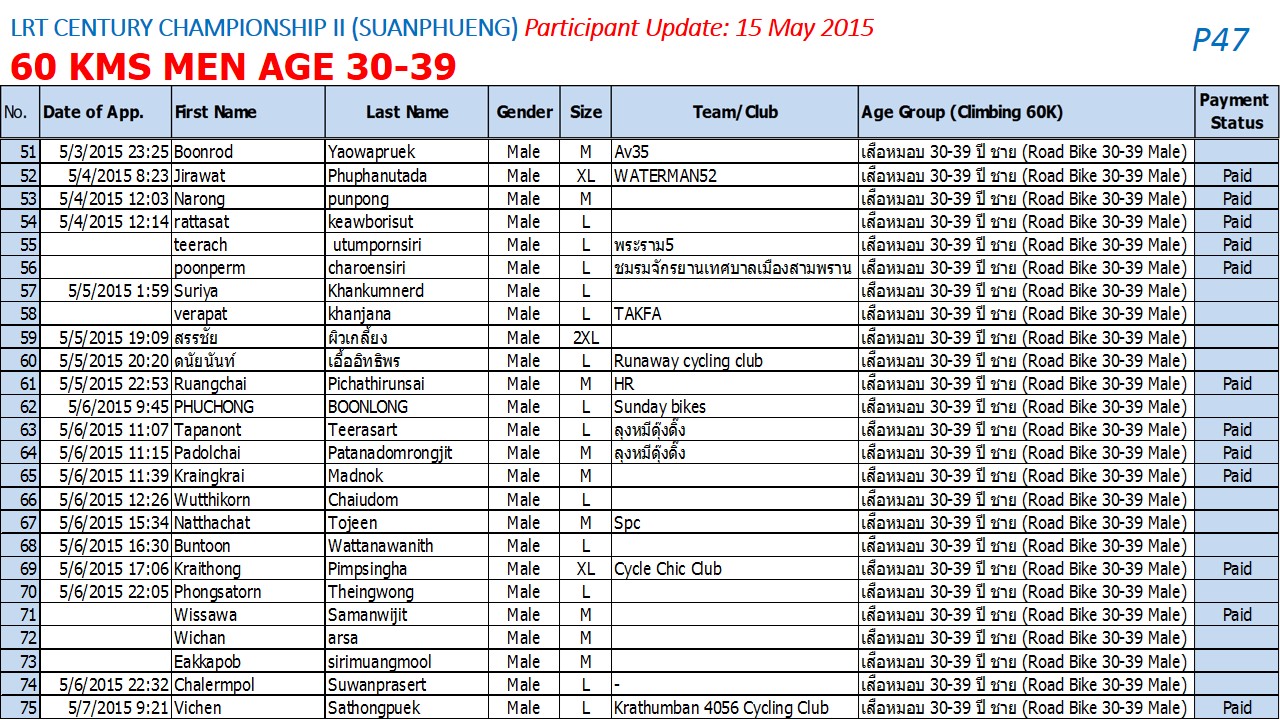Select the Team/Club column header

coord(735,112)
